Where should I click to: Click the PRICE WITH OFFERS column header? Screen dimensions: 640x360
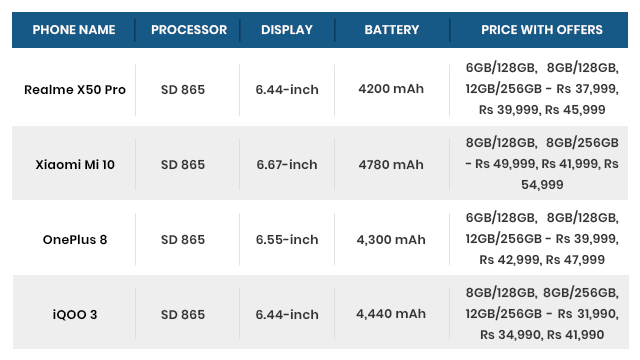(542, 30)
